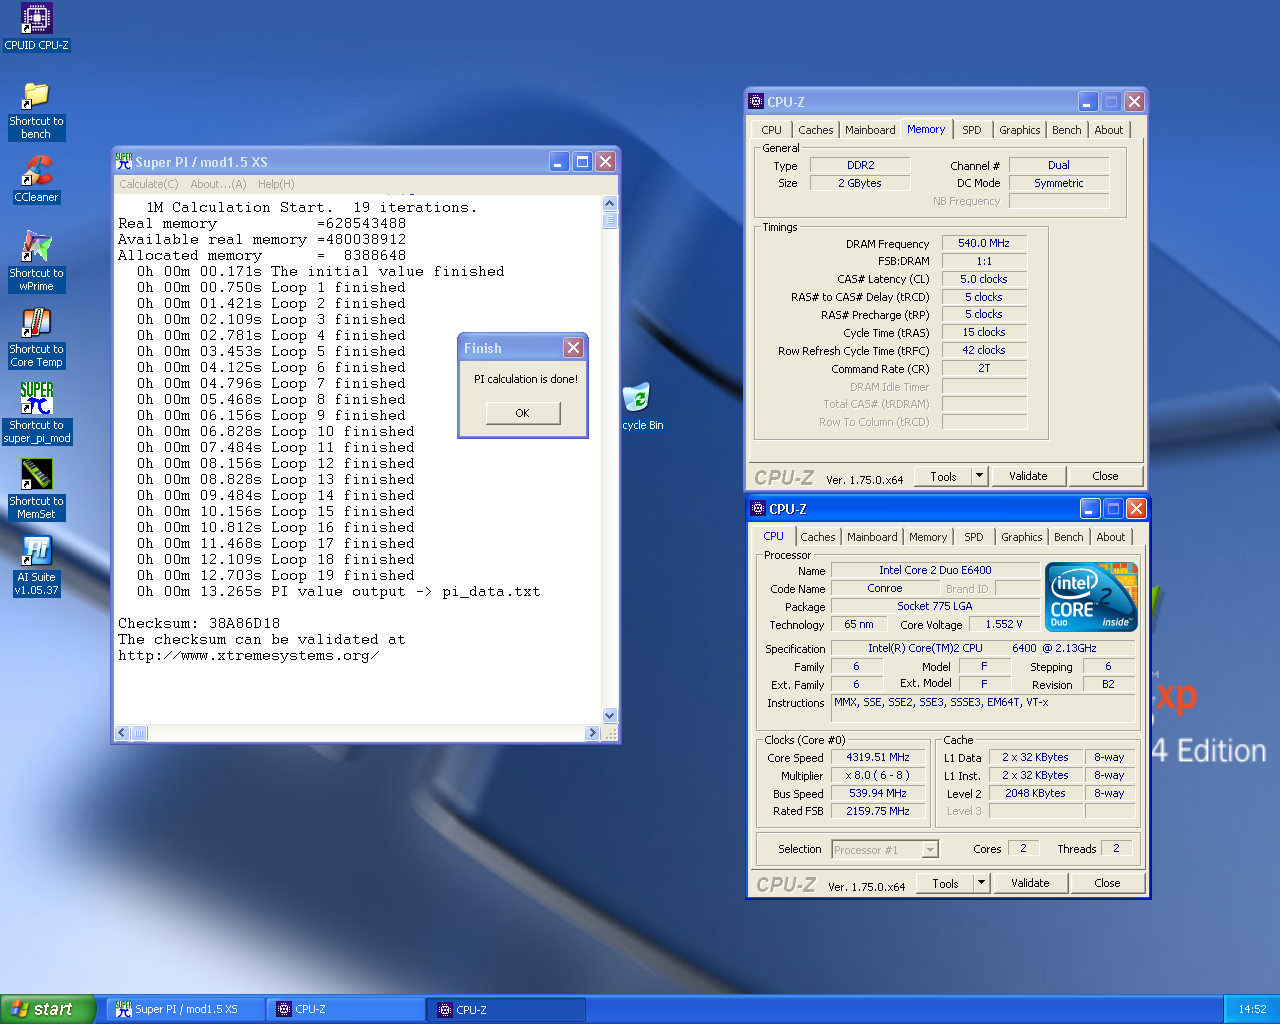Viewport: 1280px width, 1024px height.
Task: Open Graphics tab in upper CPU-Z window
Action: pyautogui.click(x=1020, y=130)
